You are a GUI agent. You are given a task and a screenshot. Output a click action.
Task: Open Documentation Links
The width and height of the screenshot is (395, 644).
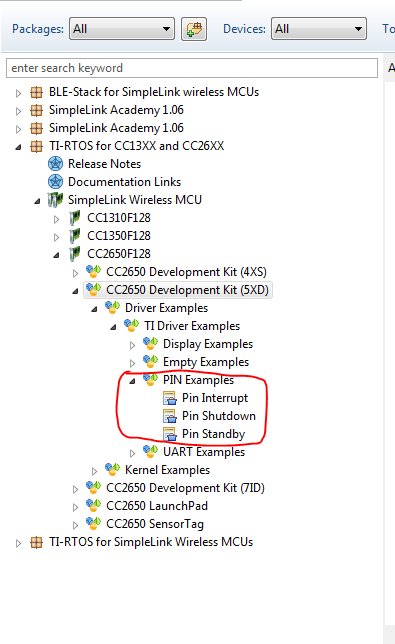click(x=124, y=182)
